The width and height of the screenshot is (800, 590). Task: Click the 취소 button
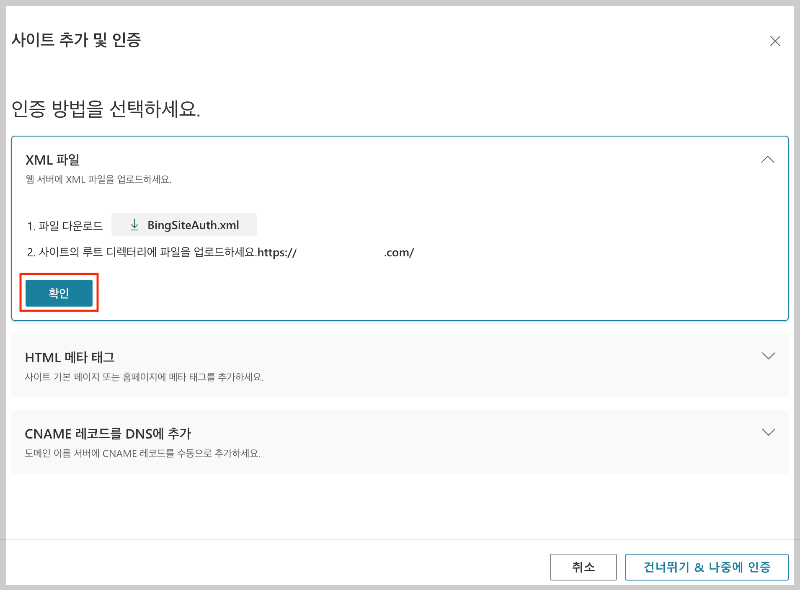click(583, 567)
